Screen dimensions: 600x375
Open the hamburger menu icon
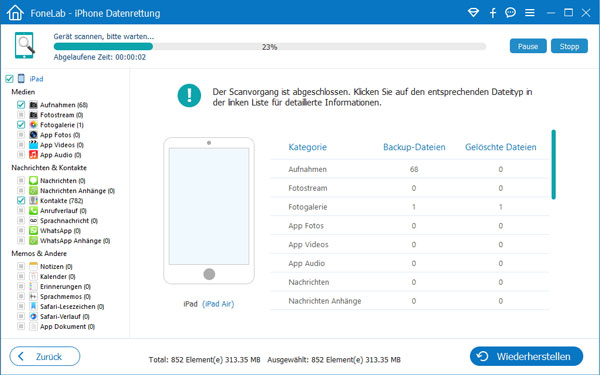(530, 13)
